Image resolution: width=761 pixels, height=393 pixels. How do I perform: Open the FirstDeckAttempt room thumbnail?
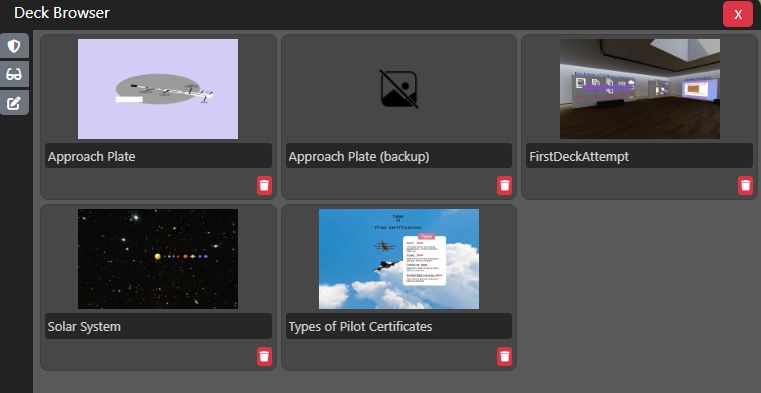(x=640, y=89)
